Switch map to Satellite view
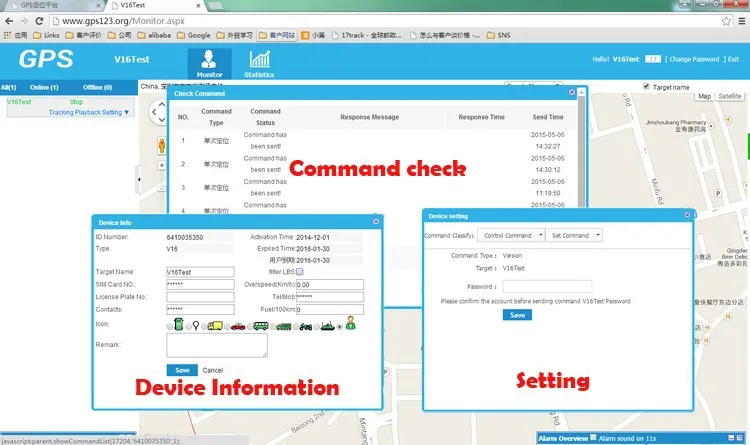The height and width of the screenshot is (445, 750). tap(729, 96)
